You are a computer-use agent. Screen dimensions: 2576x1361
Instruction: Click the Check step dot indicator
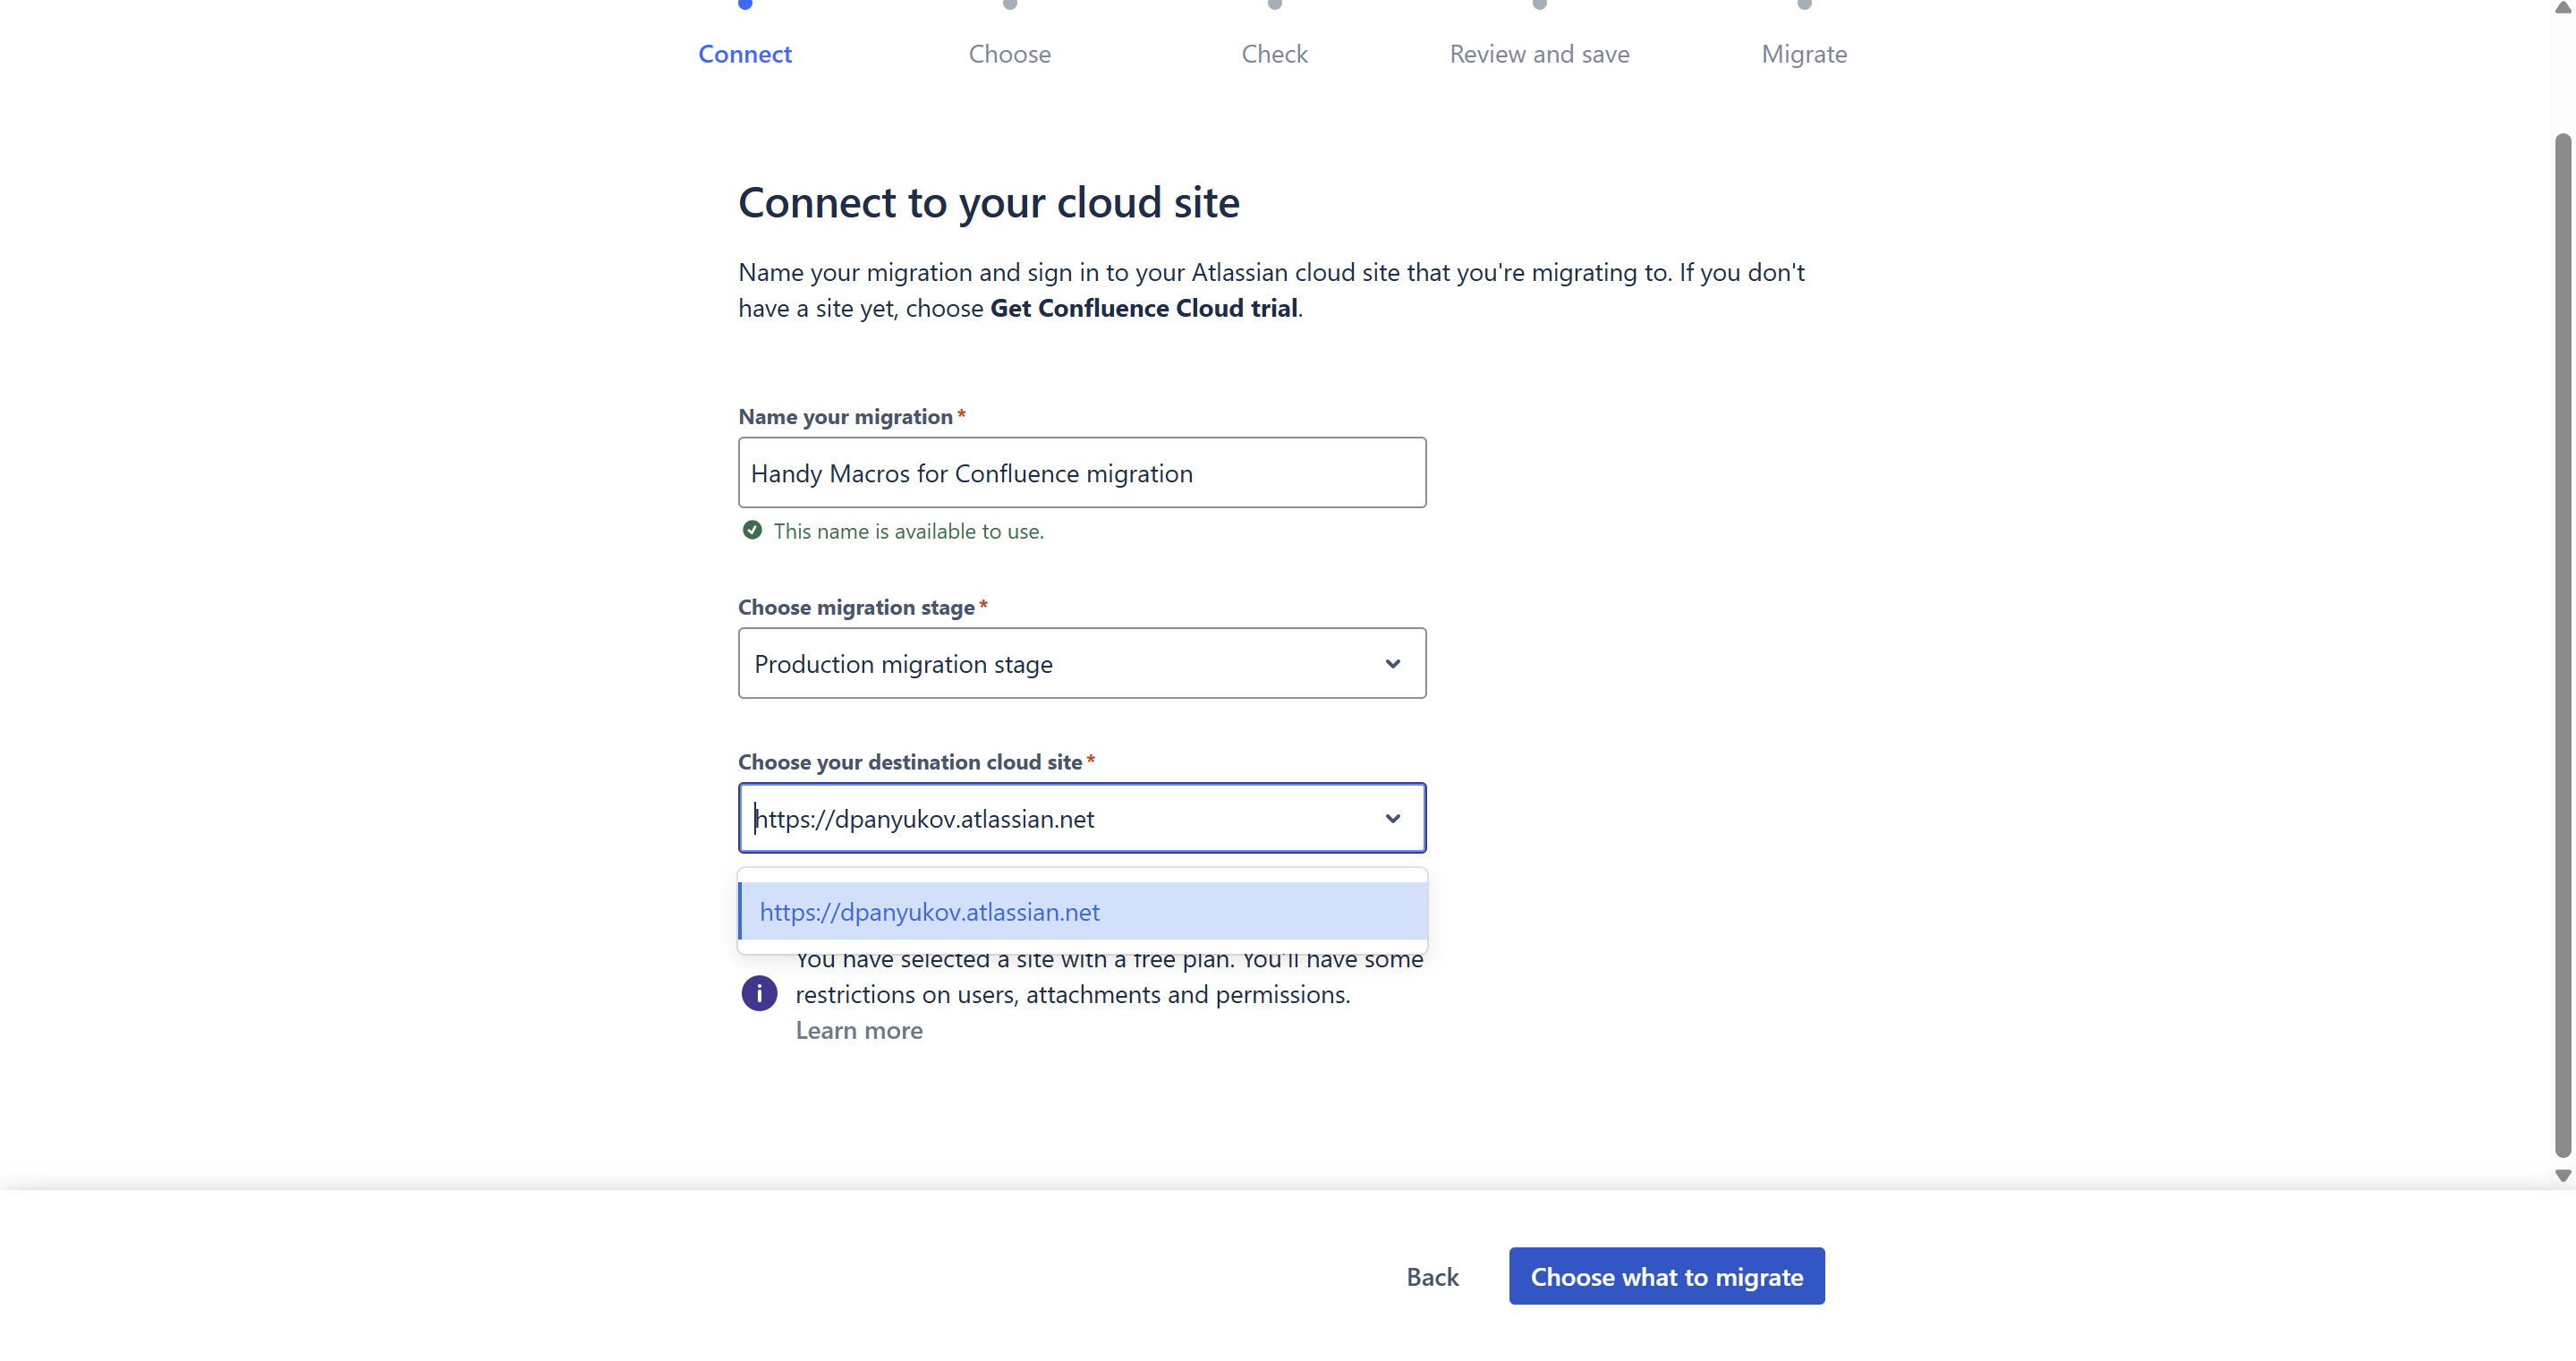1274,4
